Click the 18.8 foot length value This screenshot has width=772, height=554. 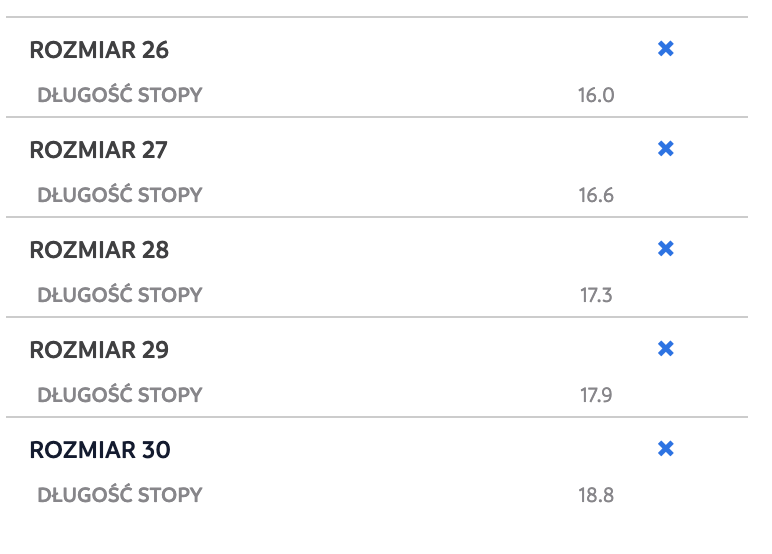[x=596, y=495]
